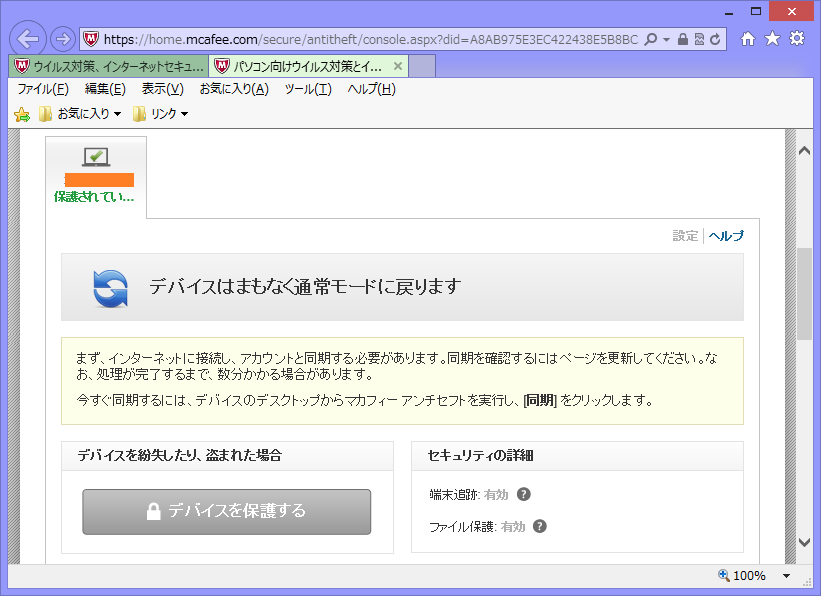Click the デバイスを紛失したり、盗まれた場合 header

point(227,456)
